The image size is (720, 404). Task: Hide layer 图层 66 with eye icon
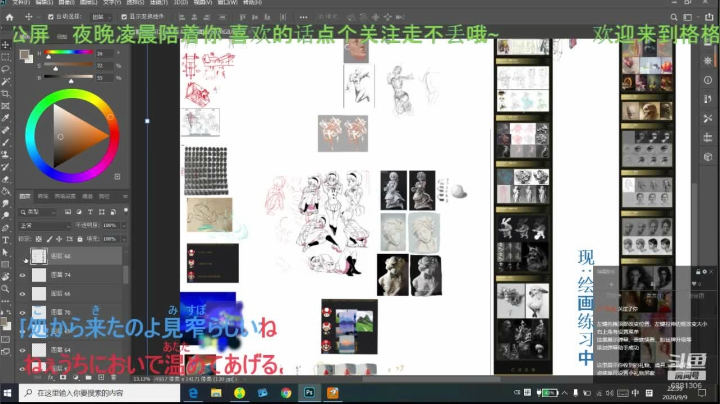pos(22,294)
